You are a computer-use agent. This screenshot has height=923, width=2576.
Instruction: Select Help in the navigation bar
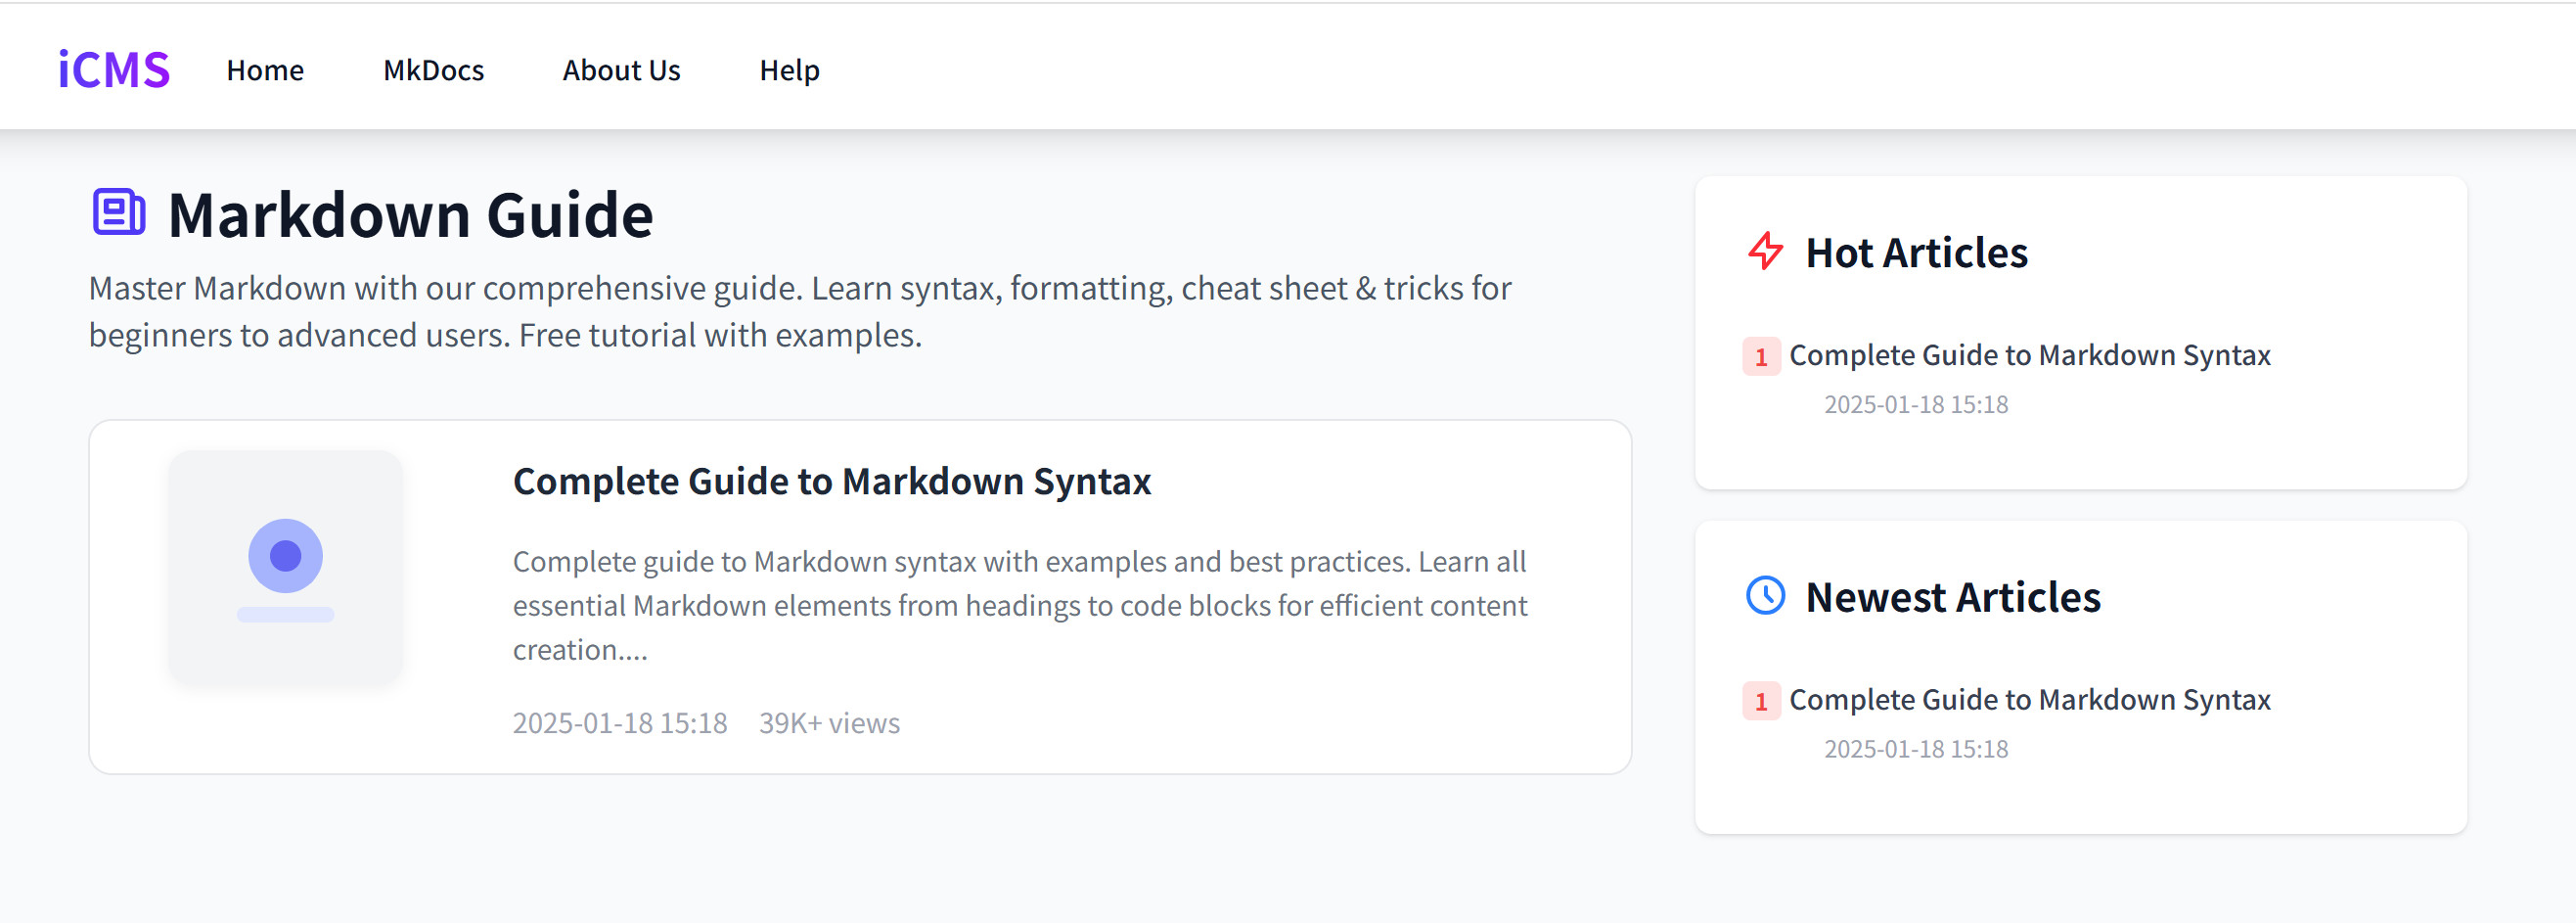[789, 70]
